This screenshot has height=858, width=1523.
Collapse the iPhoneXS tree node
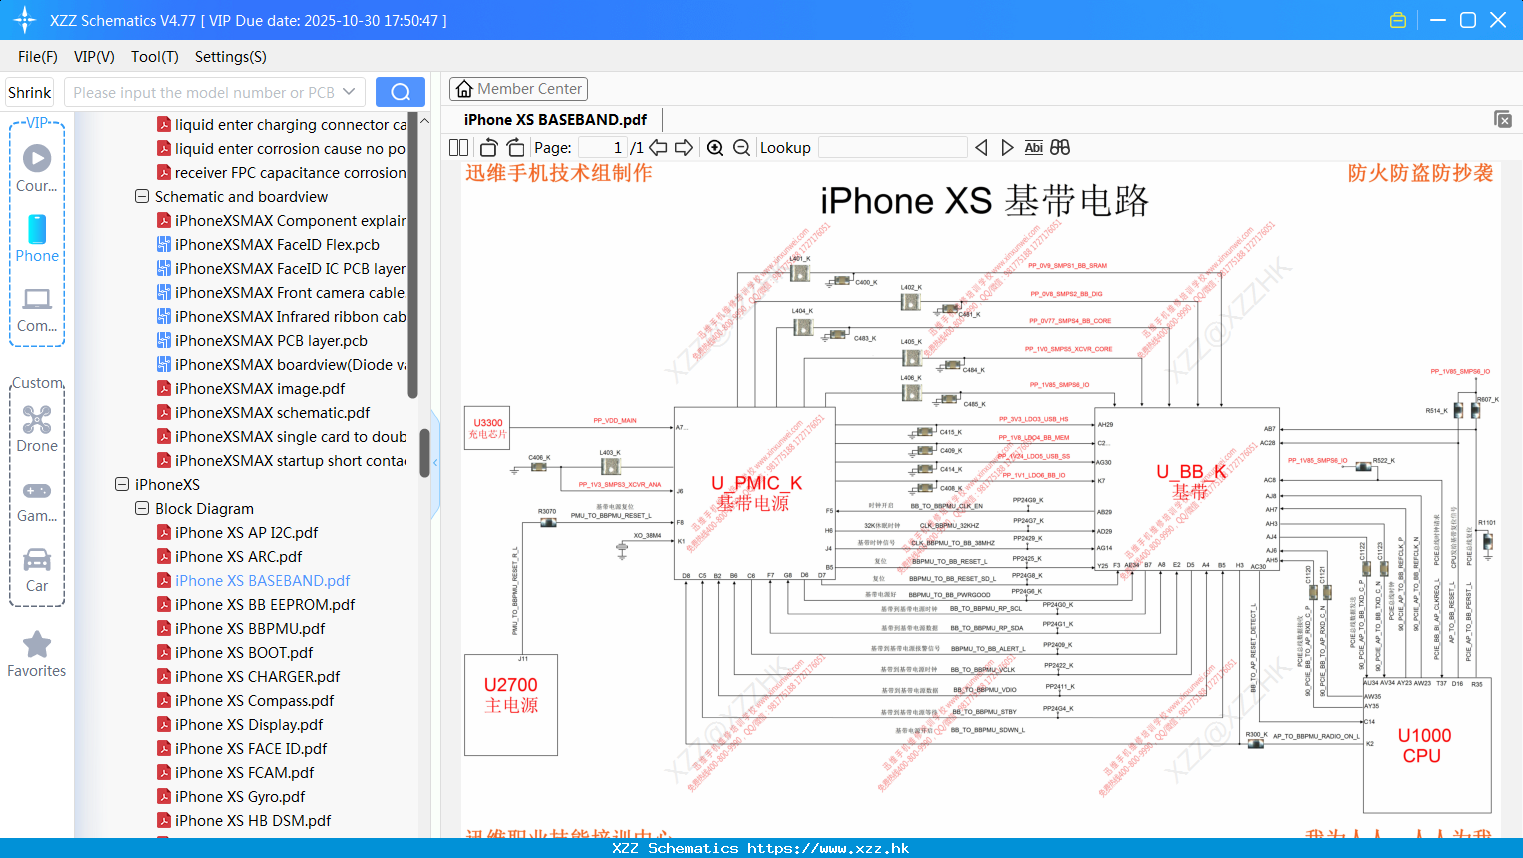[122, 484]
